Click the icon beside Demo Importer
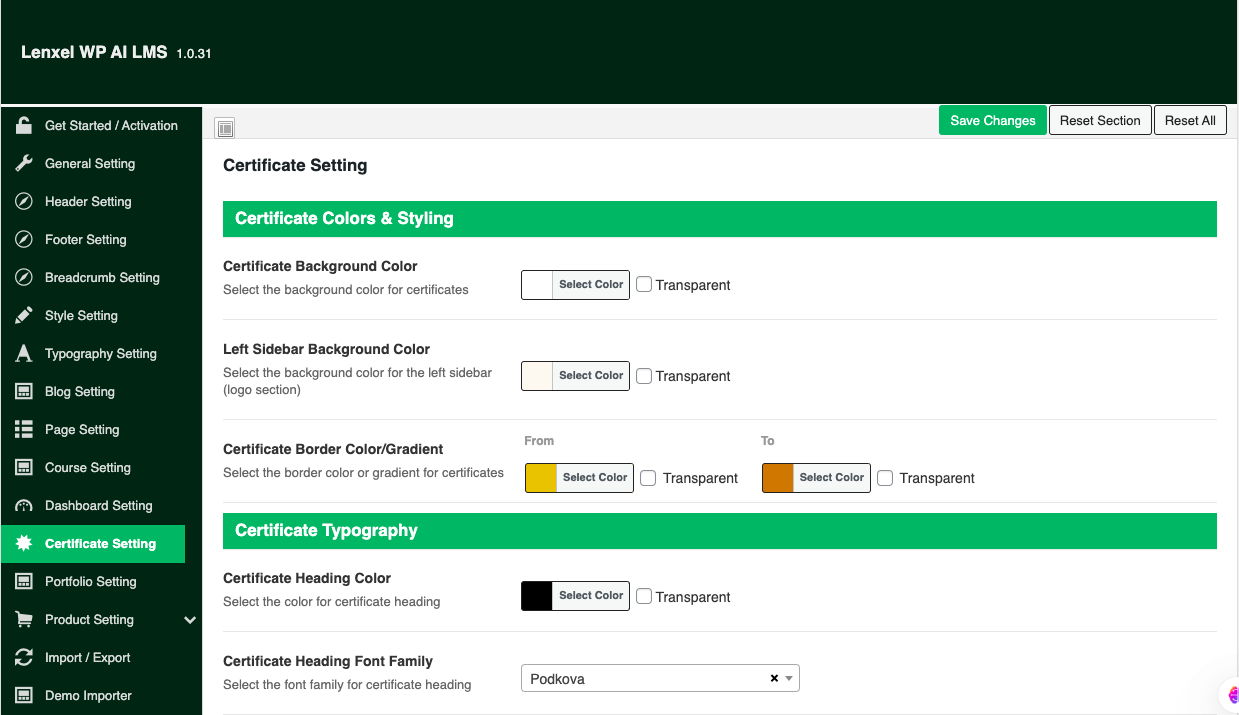This screenshot has height=715, width=1239. coord(24,695)
